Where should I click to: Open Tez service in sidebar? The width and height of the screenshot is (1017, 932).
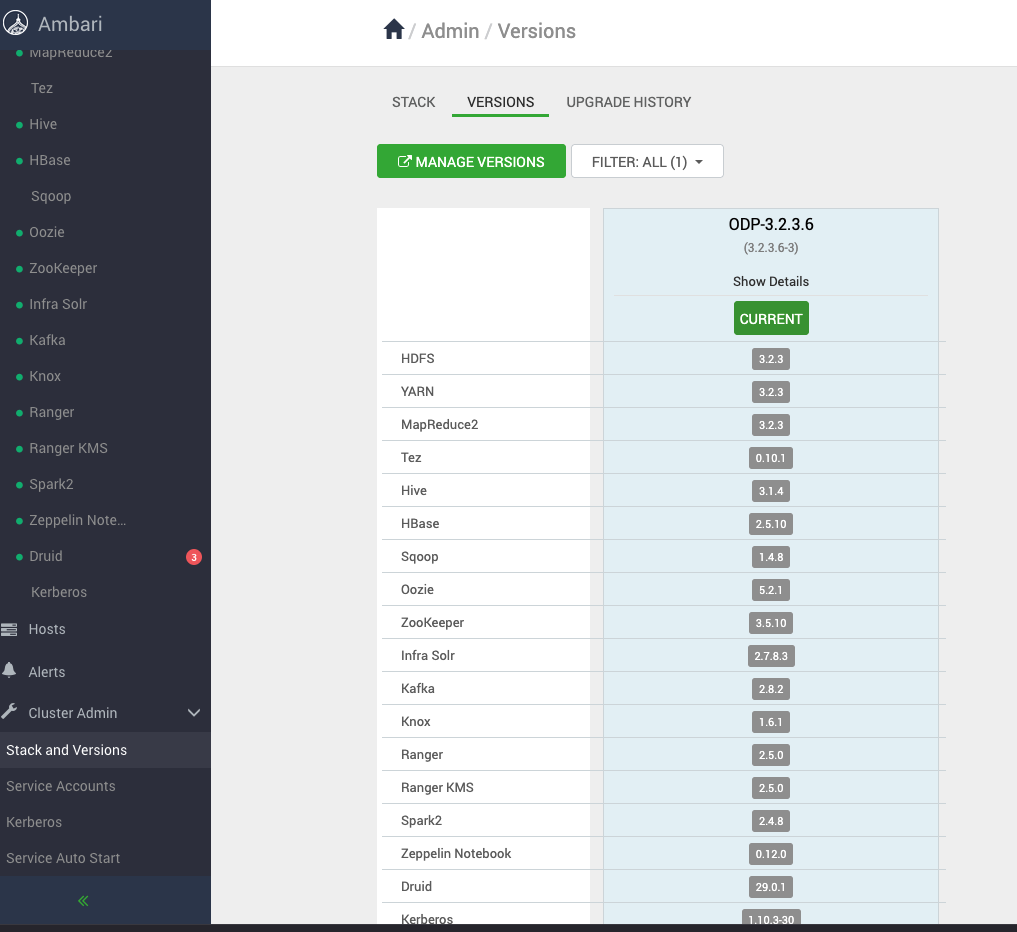pyautogui.click(x=42, y=88)
